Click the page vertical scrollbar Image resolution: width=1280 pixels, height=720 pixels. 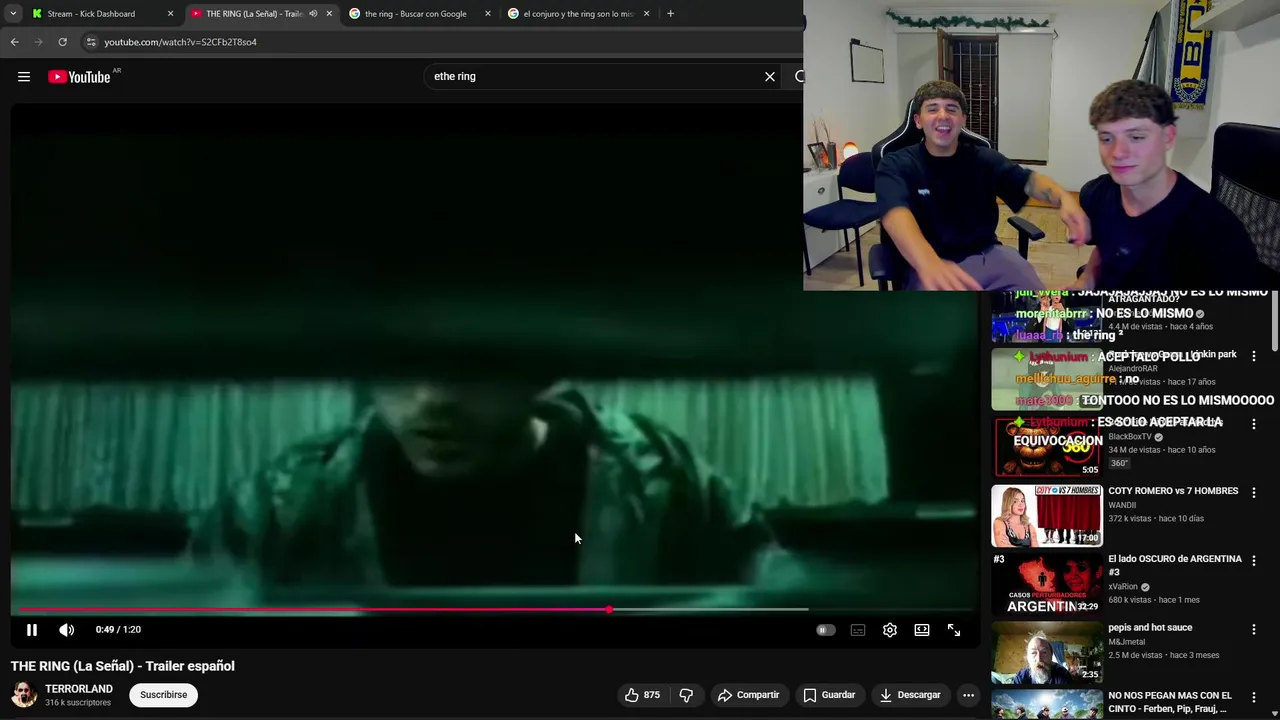point(1275,323)
